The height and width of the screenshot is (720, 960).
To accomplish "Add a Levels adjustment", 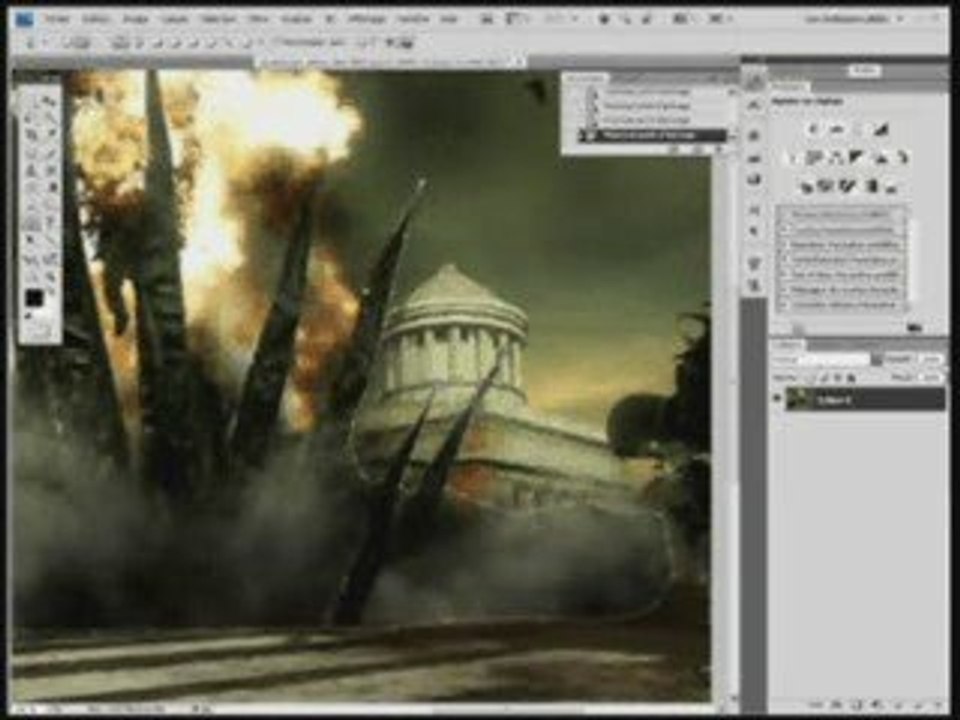I will click(x=838, y=129).
